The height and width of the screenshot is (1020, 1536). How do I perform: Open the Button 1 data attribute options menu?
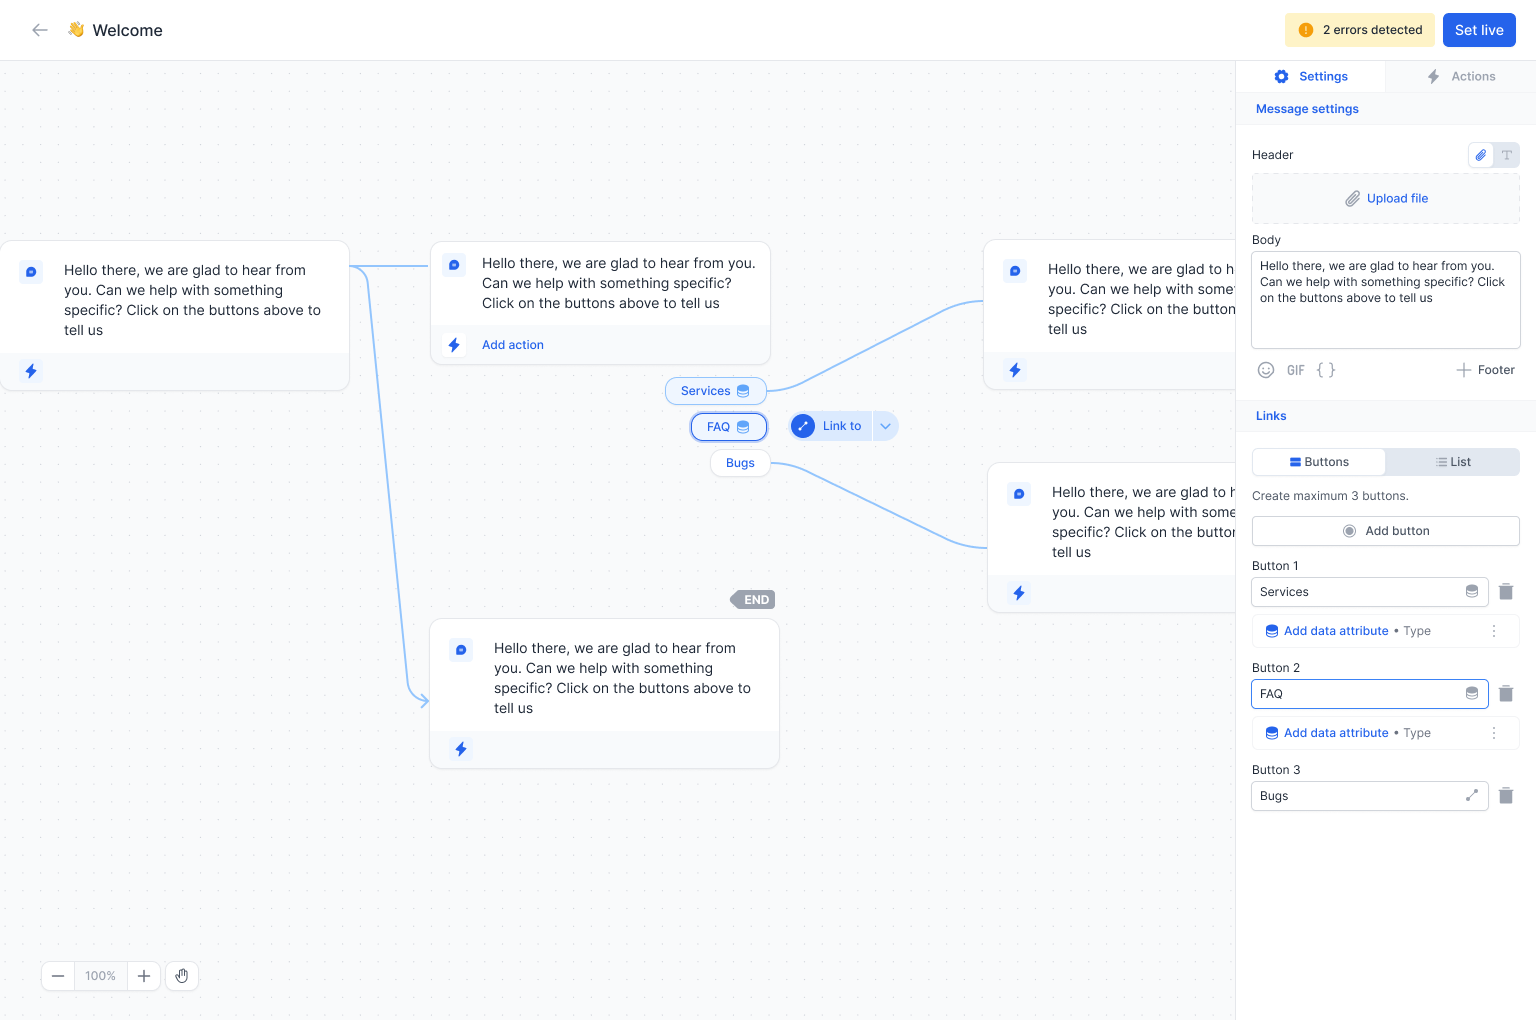[1494, 631]
